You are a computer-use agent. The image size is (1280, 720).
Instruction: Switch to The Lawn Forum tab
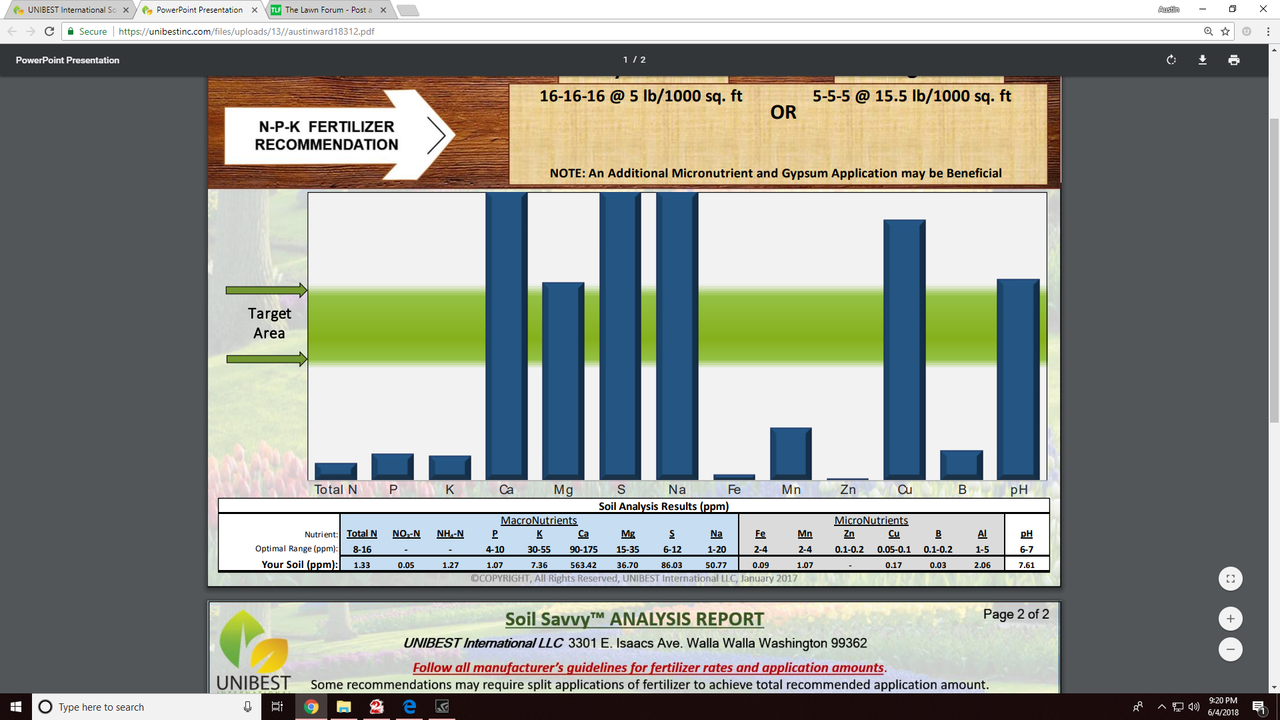[x=325, y=10]
